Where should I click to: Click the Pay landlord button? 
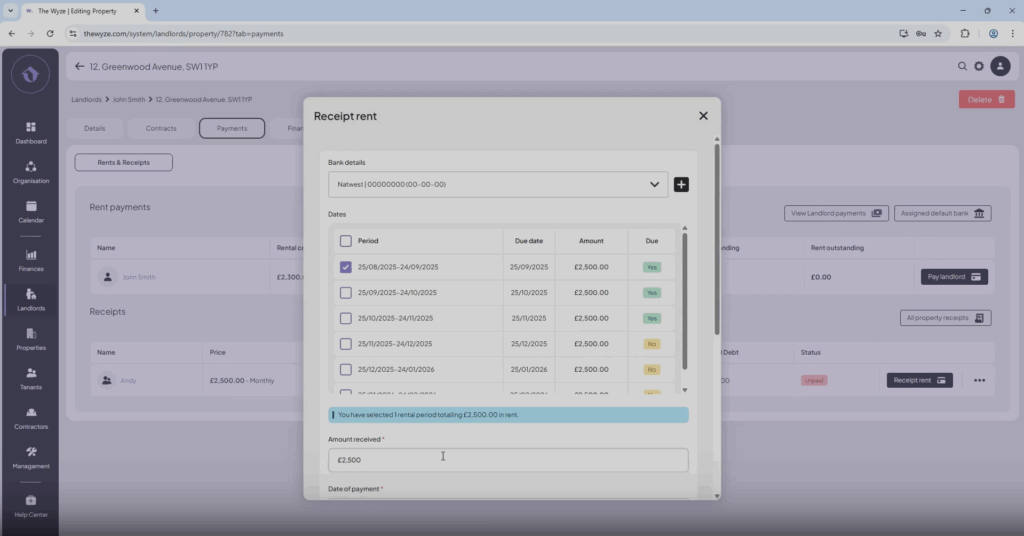click(x=953, y=277)
